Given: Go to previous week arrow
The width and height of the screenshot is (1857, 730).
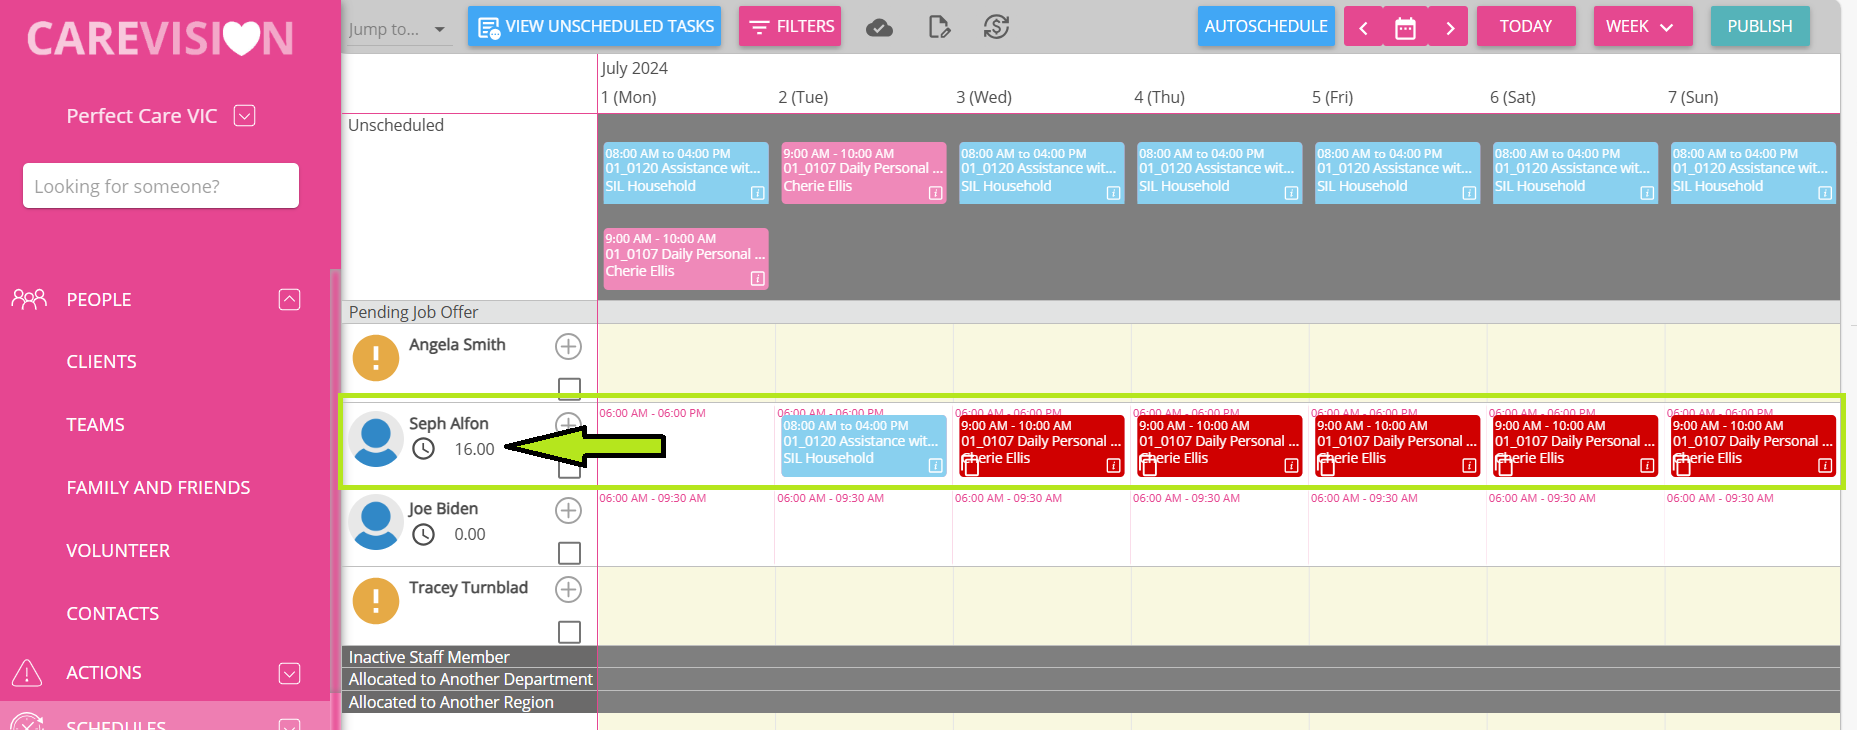Looking at the screenshot, I should (1363, 27).
